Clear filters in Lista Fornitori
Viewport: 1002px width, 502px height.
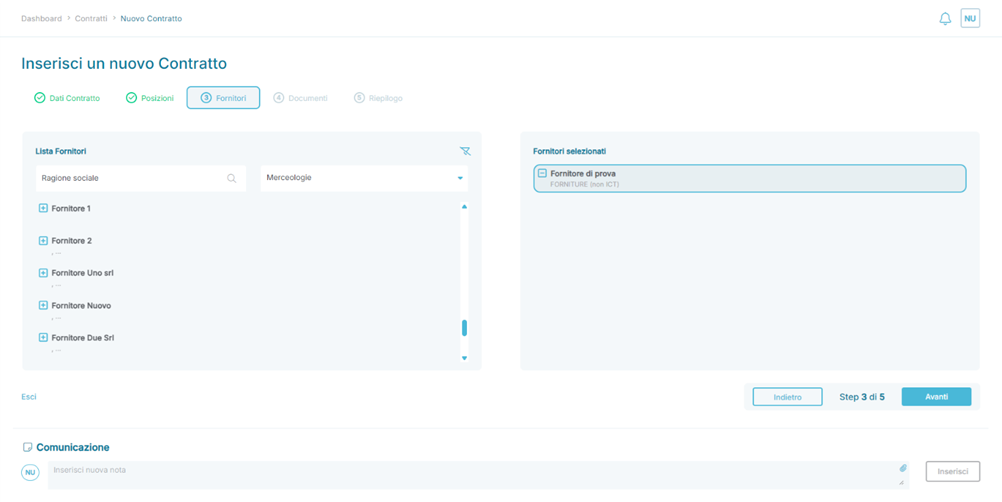point(465,151)
